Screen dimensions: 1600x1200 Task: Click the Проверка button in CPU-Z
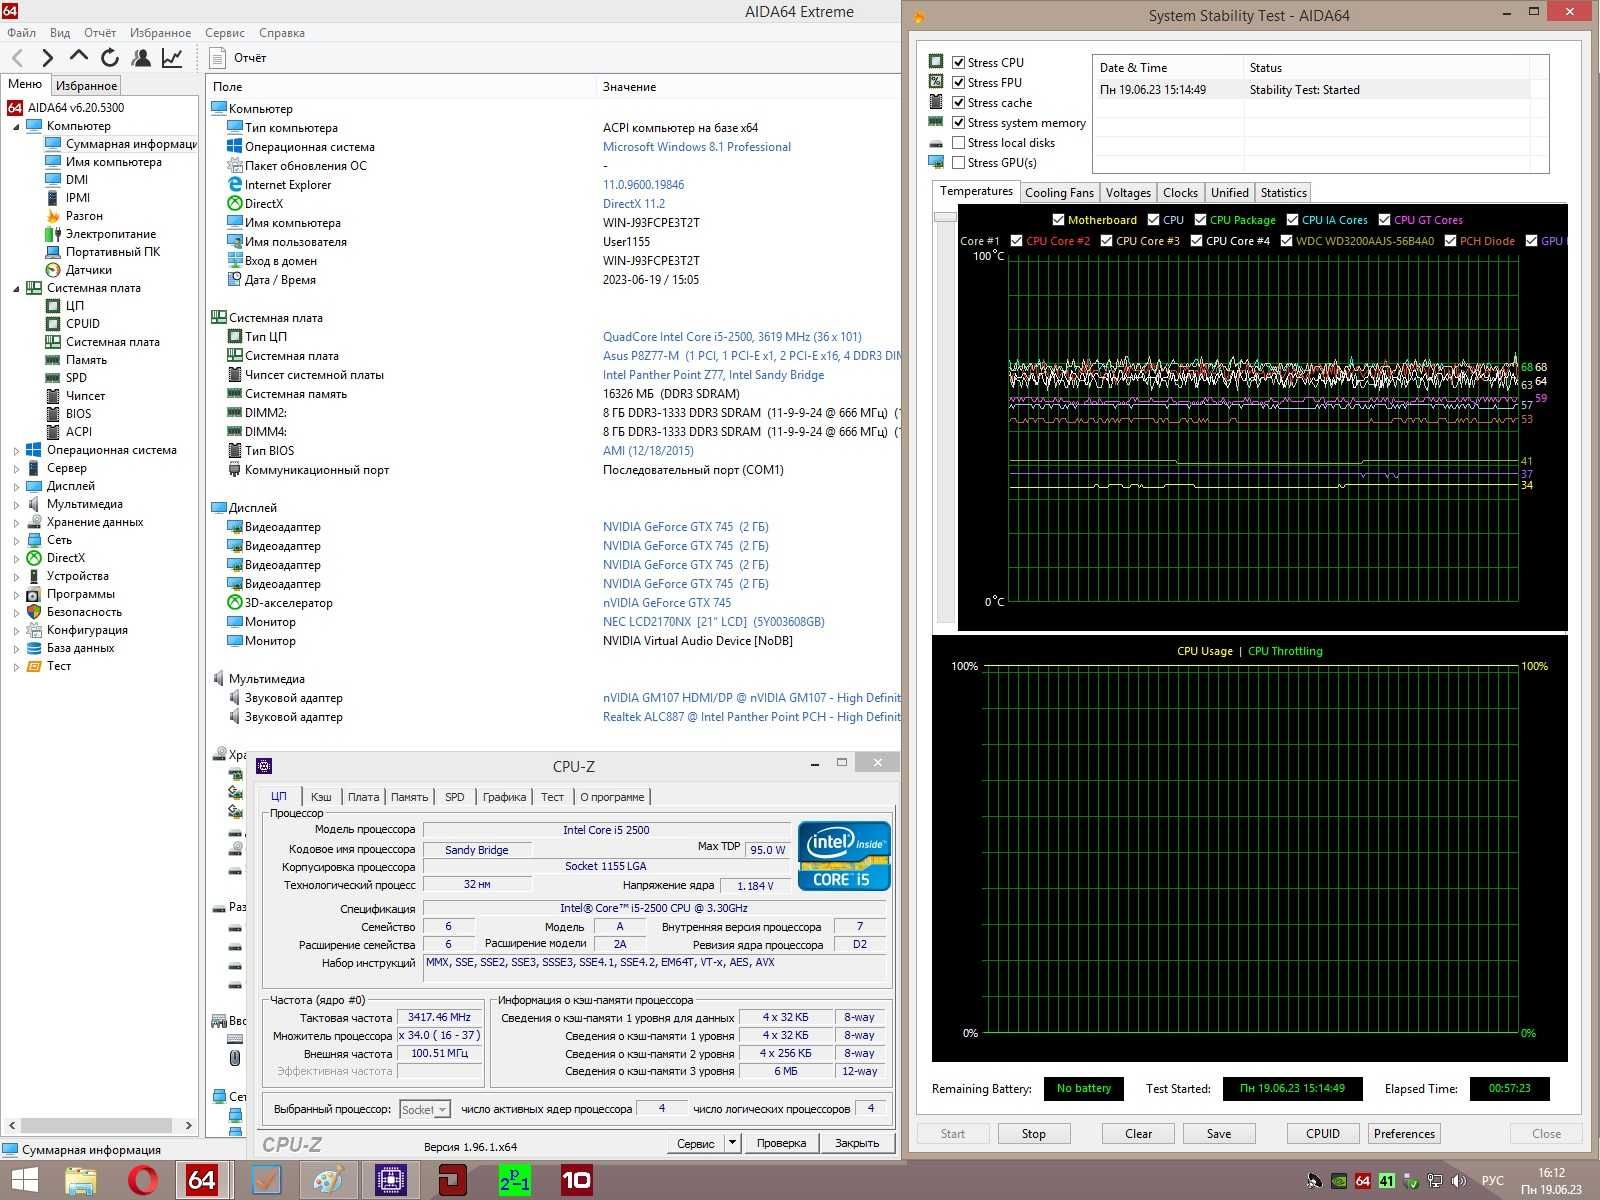click(781, 1143)
